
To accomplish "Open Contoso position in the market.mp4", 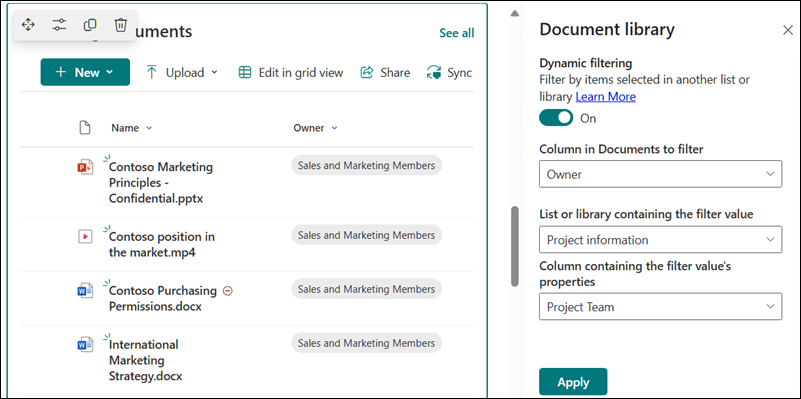I will [162, 245].
